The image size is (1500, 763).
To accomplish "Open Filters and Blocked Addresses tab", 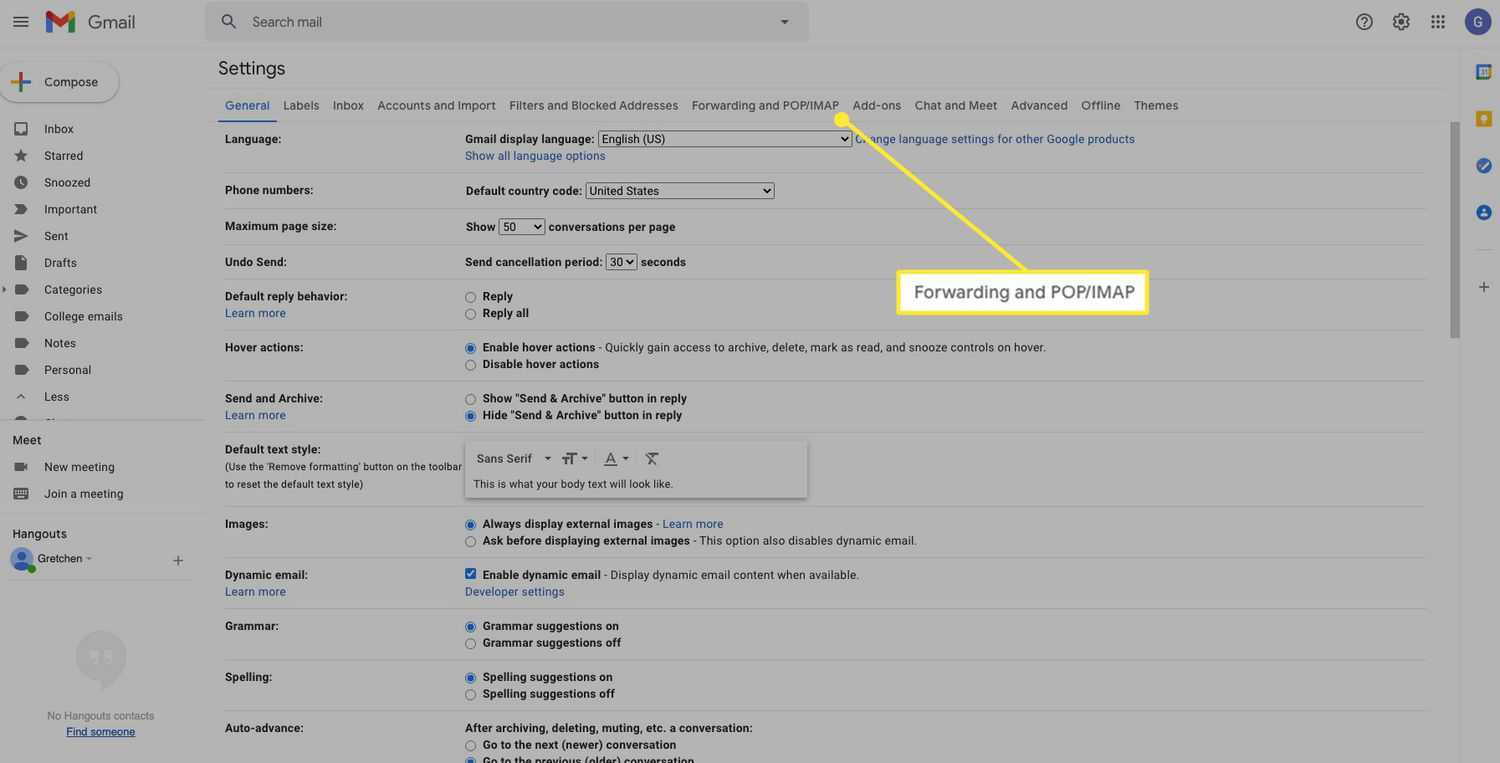I will tap(593, 105).
